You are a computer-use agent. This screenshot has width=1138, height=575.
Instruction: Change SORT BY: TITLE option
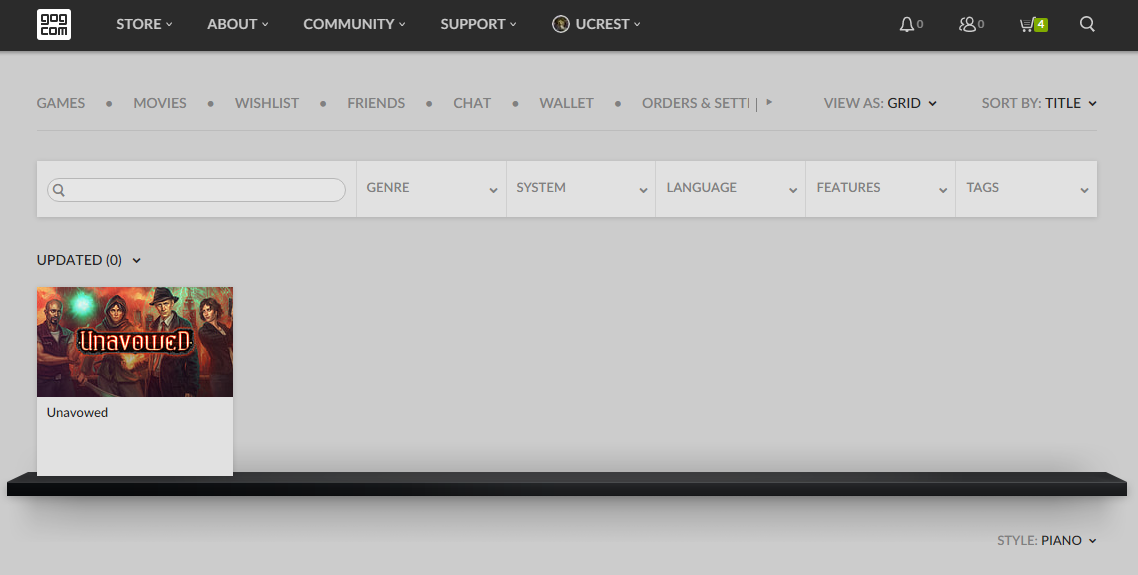[x=1039, y=103]
